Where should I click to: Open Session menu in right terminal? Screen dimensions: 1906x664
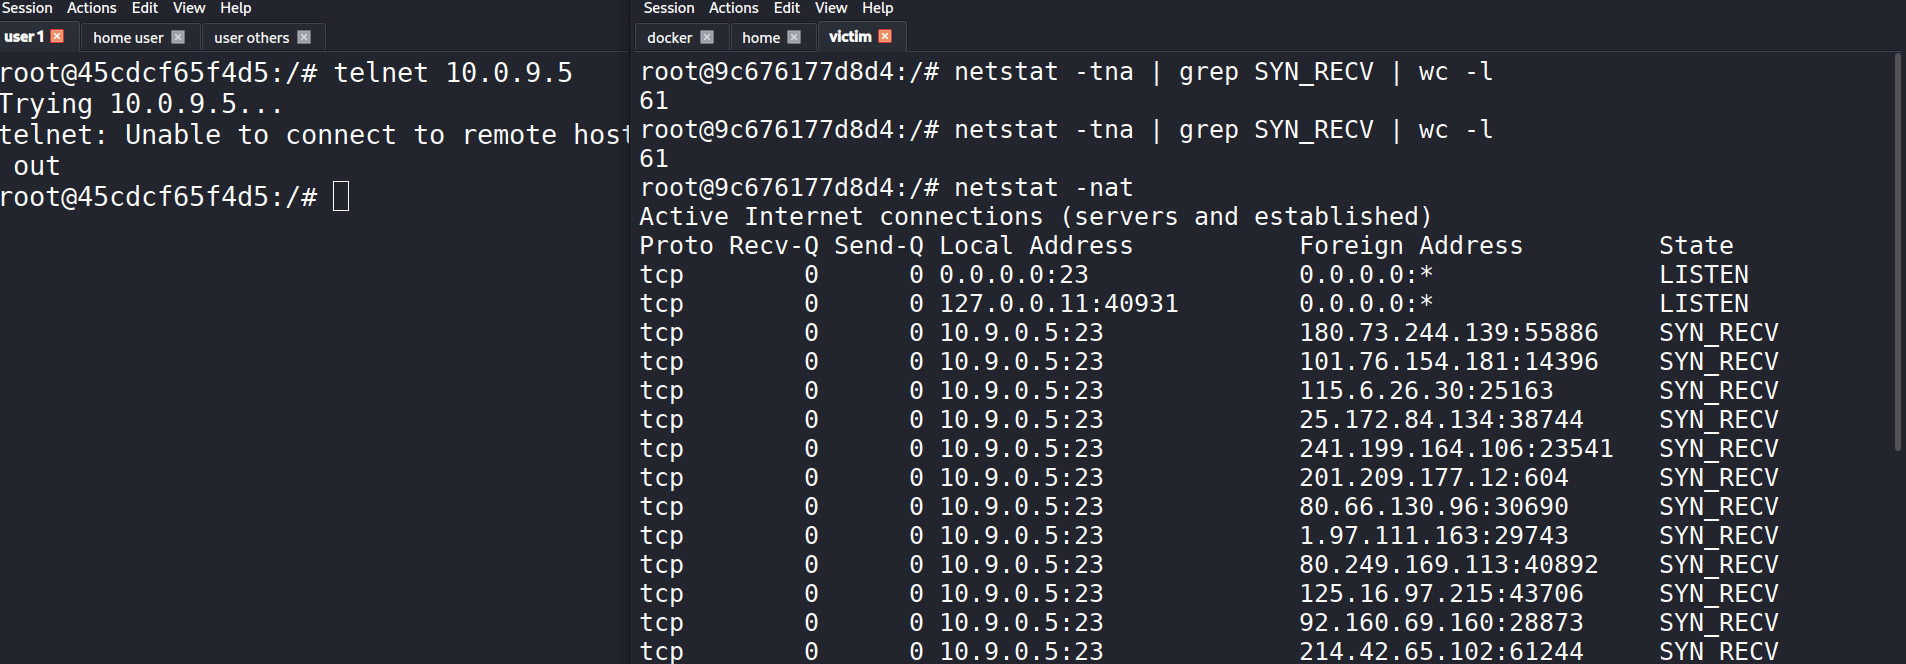669,8
